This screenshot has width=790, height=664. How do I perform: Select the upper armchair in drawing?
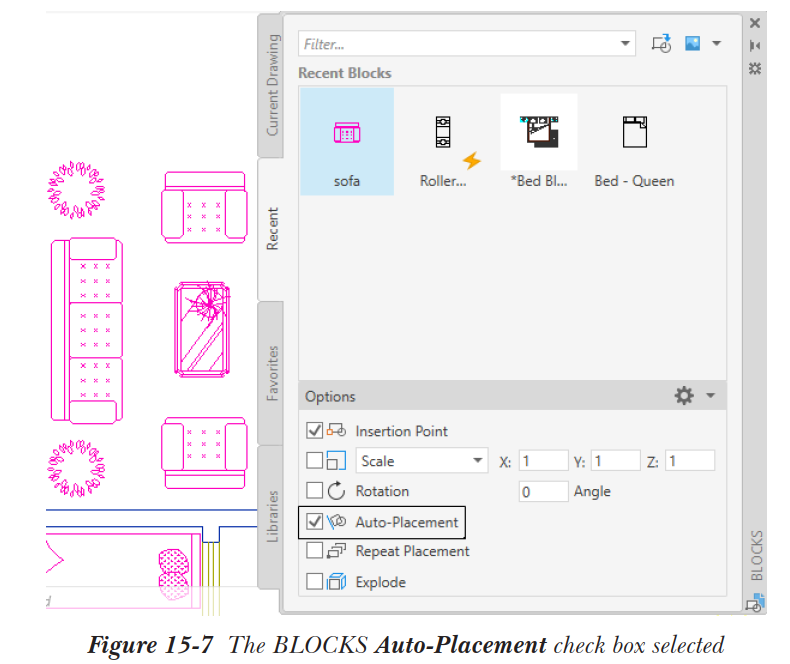pos(204,208)
